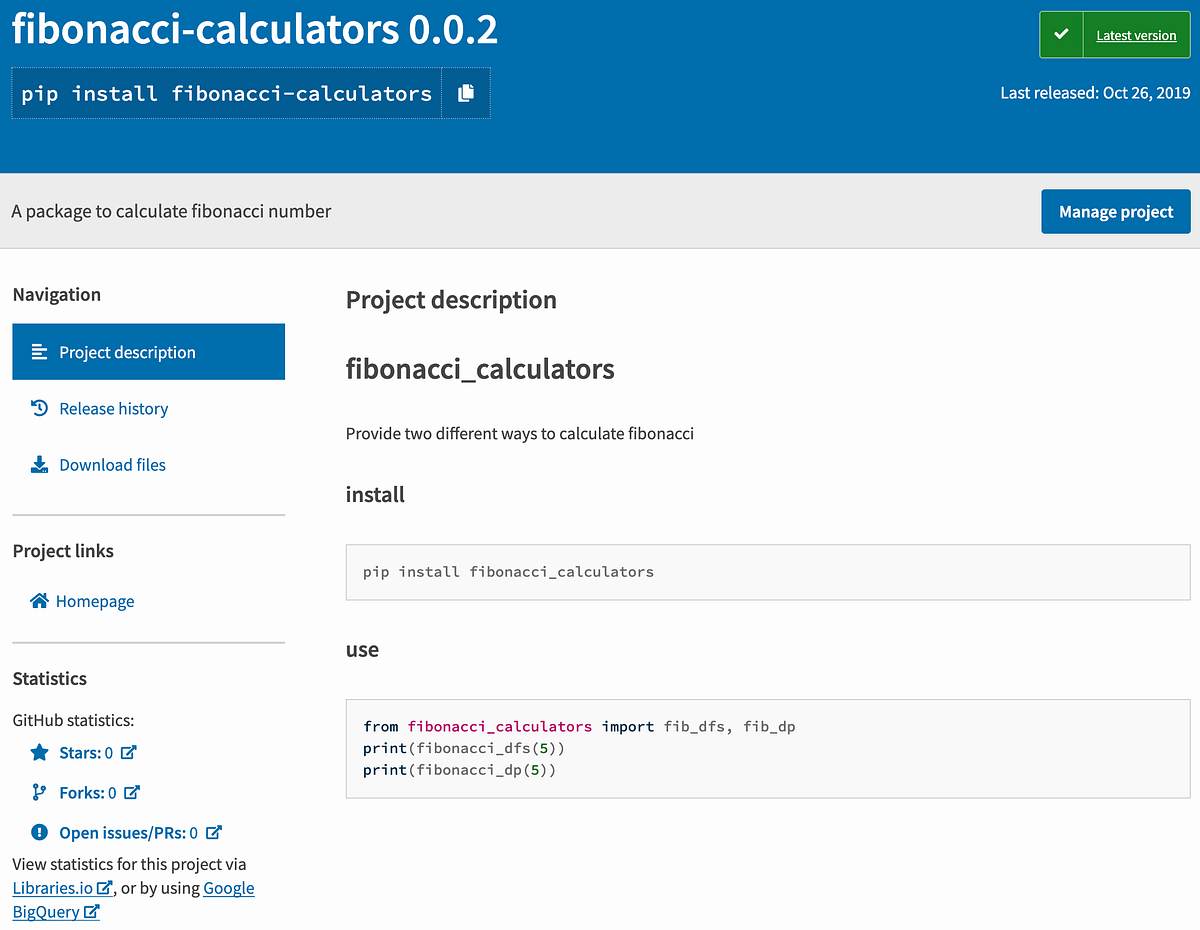Open the Download files navigation entry
Screen dimensions: 1200x930
112,464
